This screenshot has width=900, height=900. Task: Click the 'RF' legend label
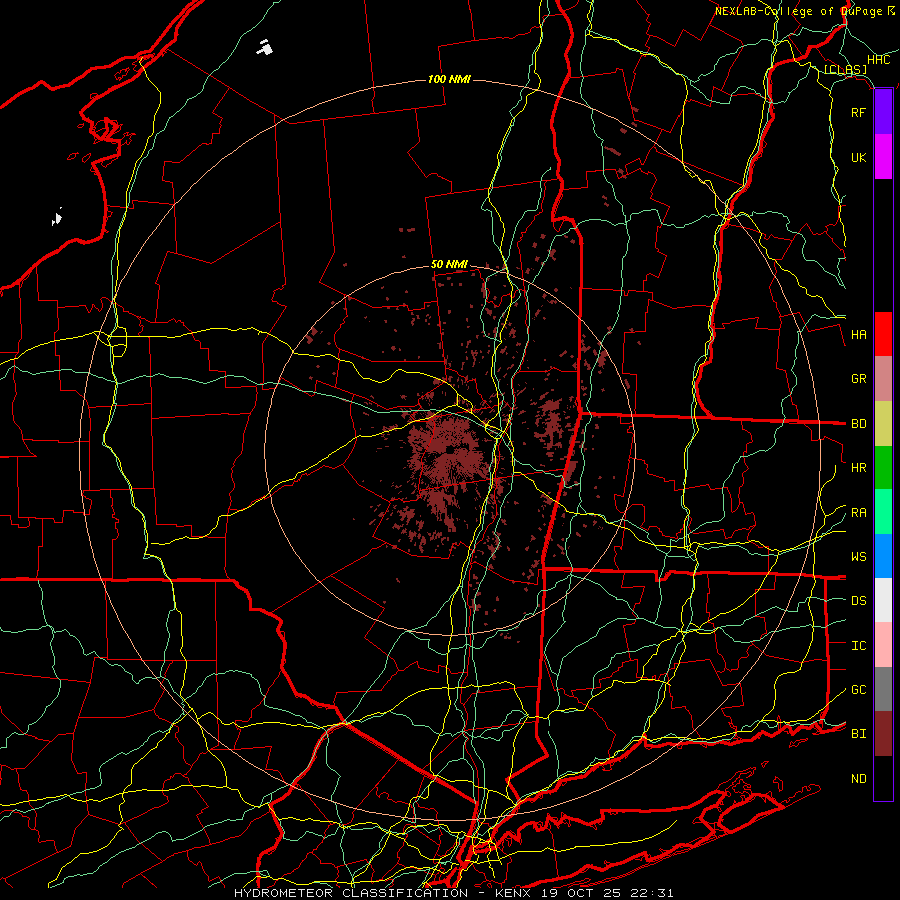coord(859,112)
